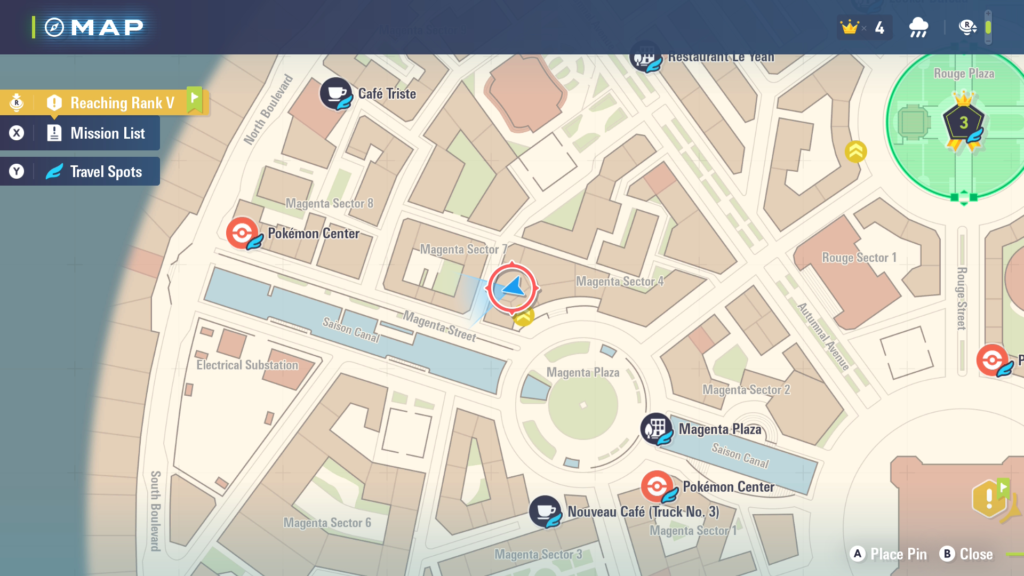The width and height of the screenshot is (1024, 576).
Task: Click the Nouveau Café Truck No. 3 icon
Action: click(545, 511)
